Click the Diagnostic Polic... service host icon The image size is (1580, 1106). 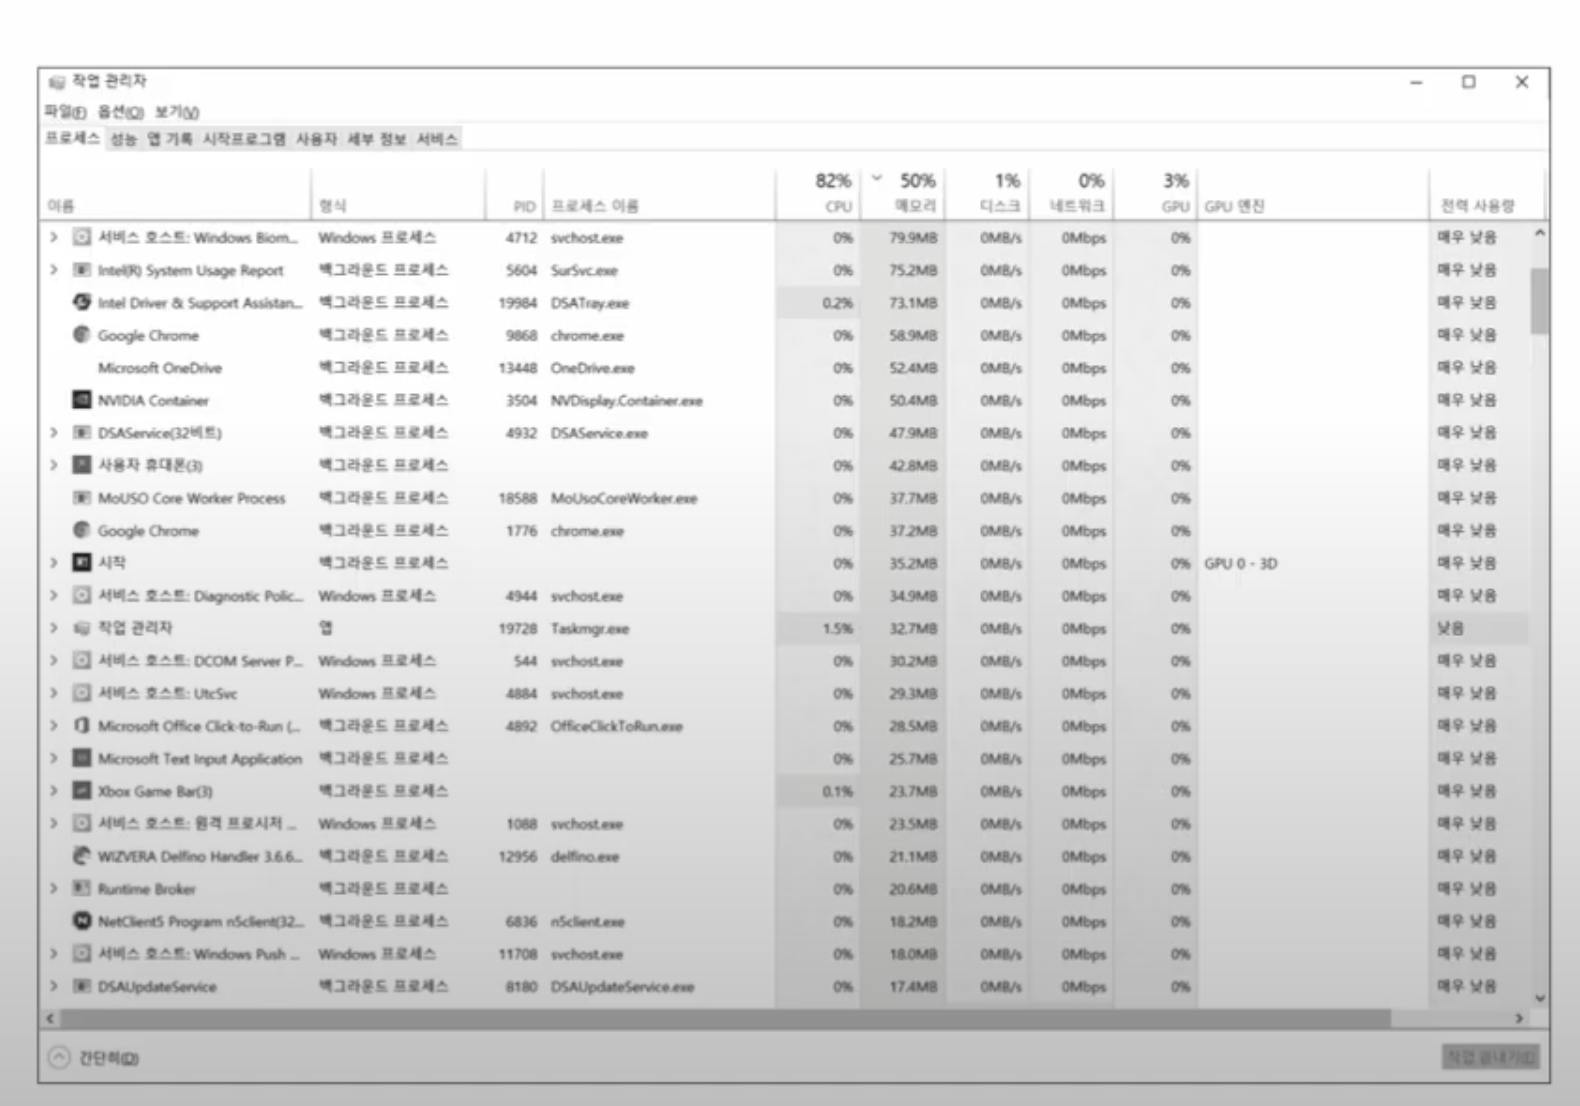coord(82,596)
